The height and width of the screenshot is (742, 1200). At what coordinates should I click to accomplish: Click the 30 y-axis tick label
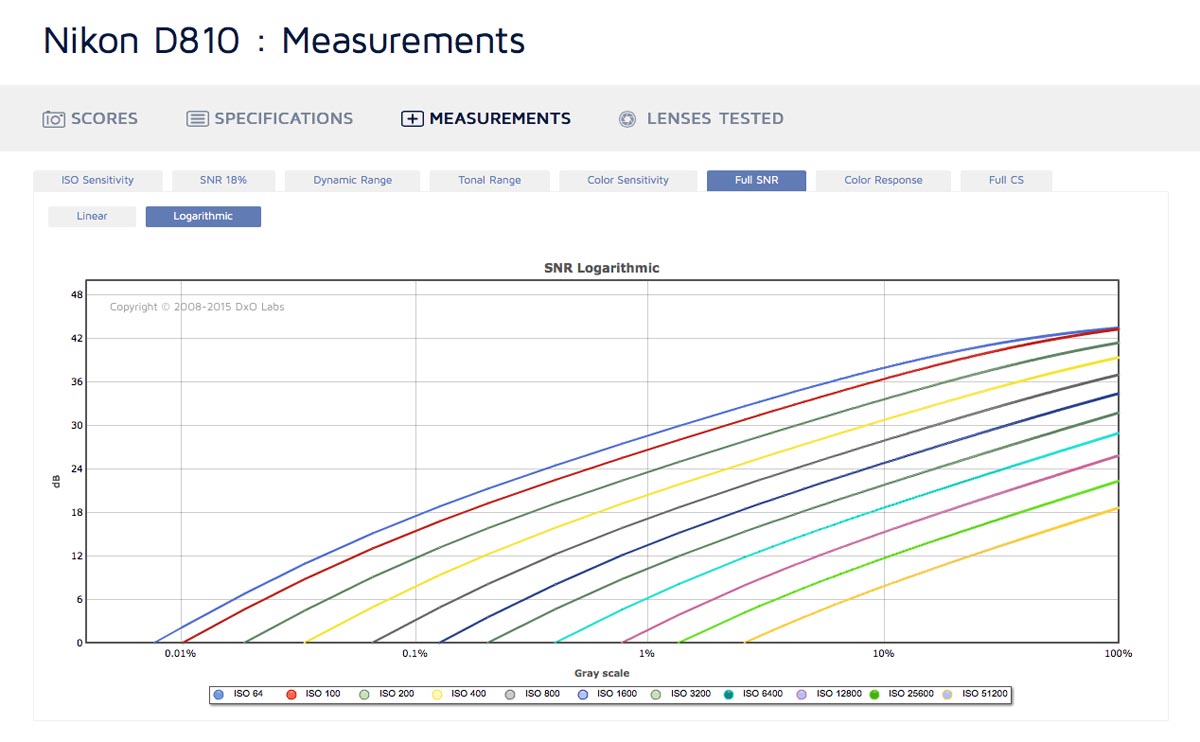point(77,426)
